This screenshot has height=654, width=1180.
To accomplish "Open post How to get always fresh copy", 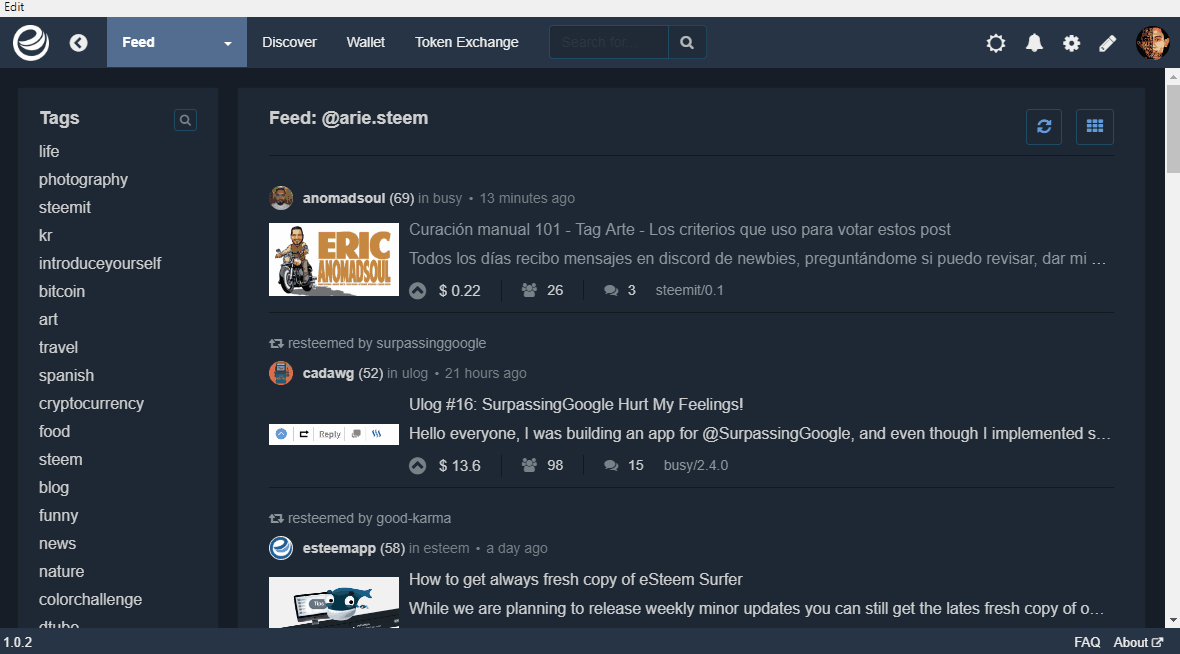I will tap(576, 579).
